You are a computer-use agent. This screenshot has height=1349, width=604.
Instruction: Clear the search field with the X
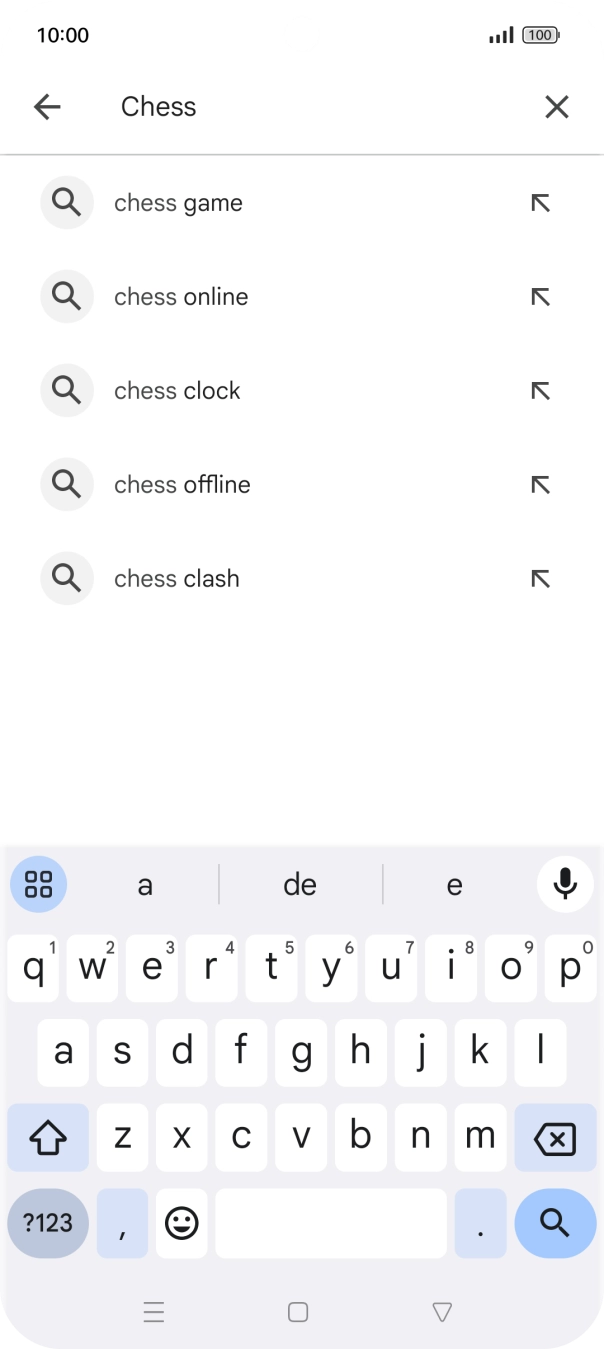coord(556,106)
